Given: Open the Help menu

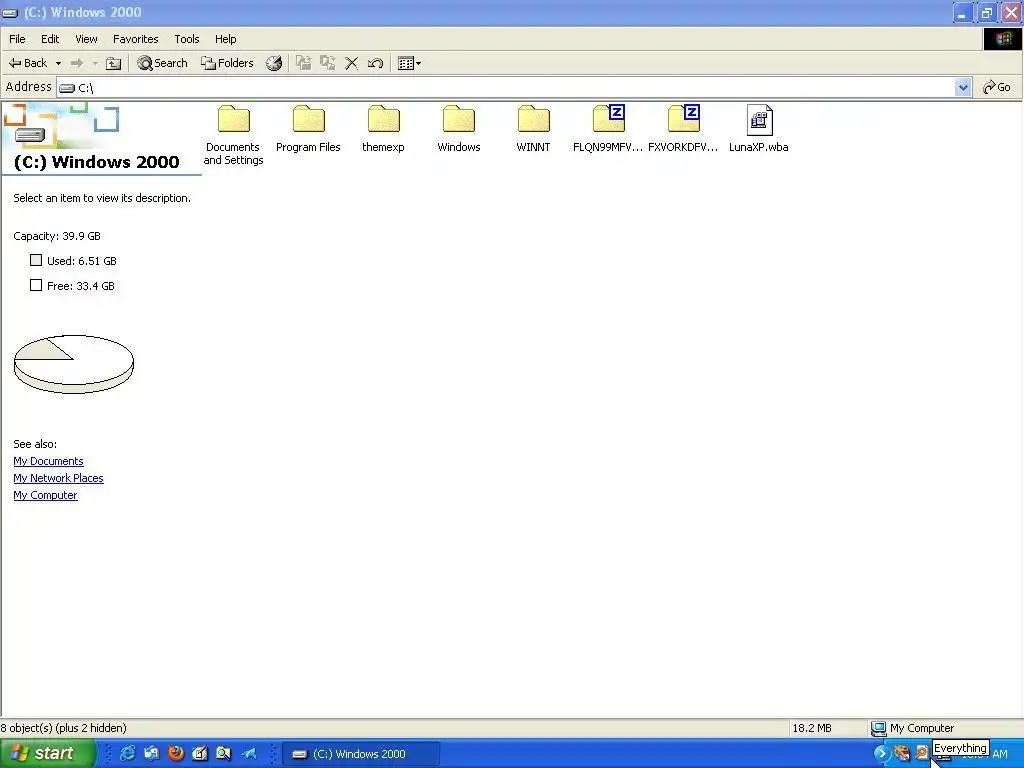Looking at the screenshot, I should tap(225, 39).
